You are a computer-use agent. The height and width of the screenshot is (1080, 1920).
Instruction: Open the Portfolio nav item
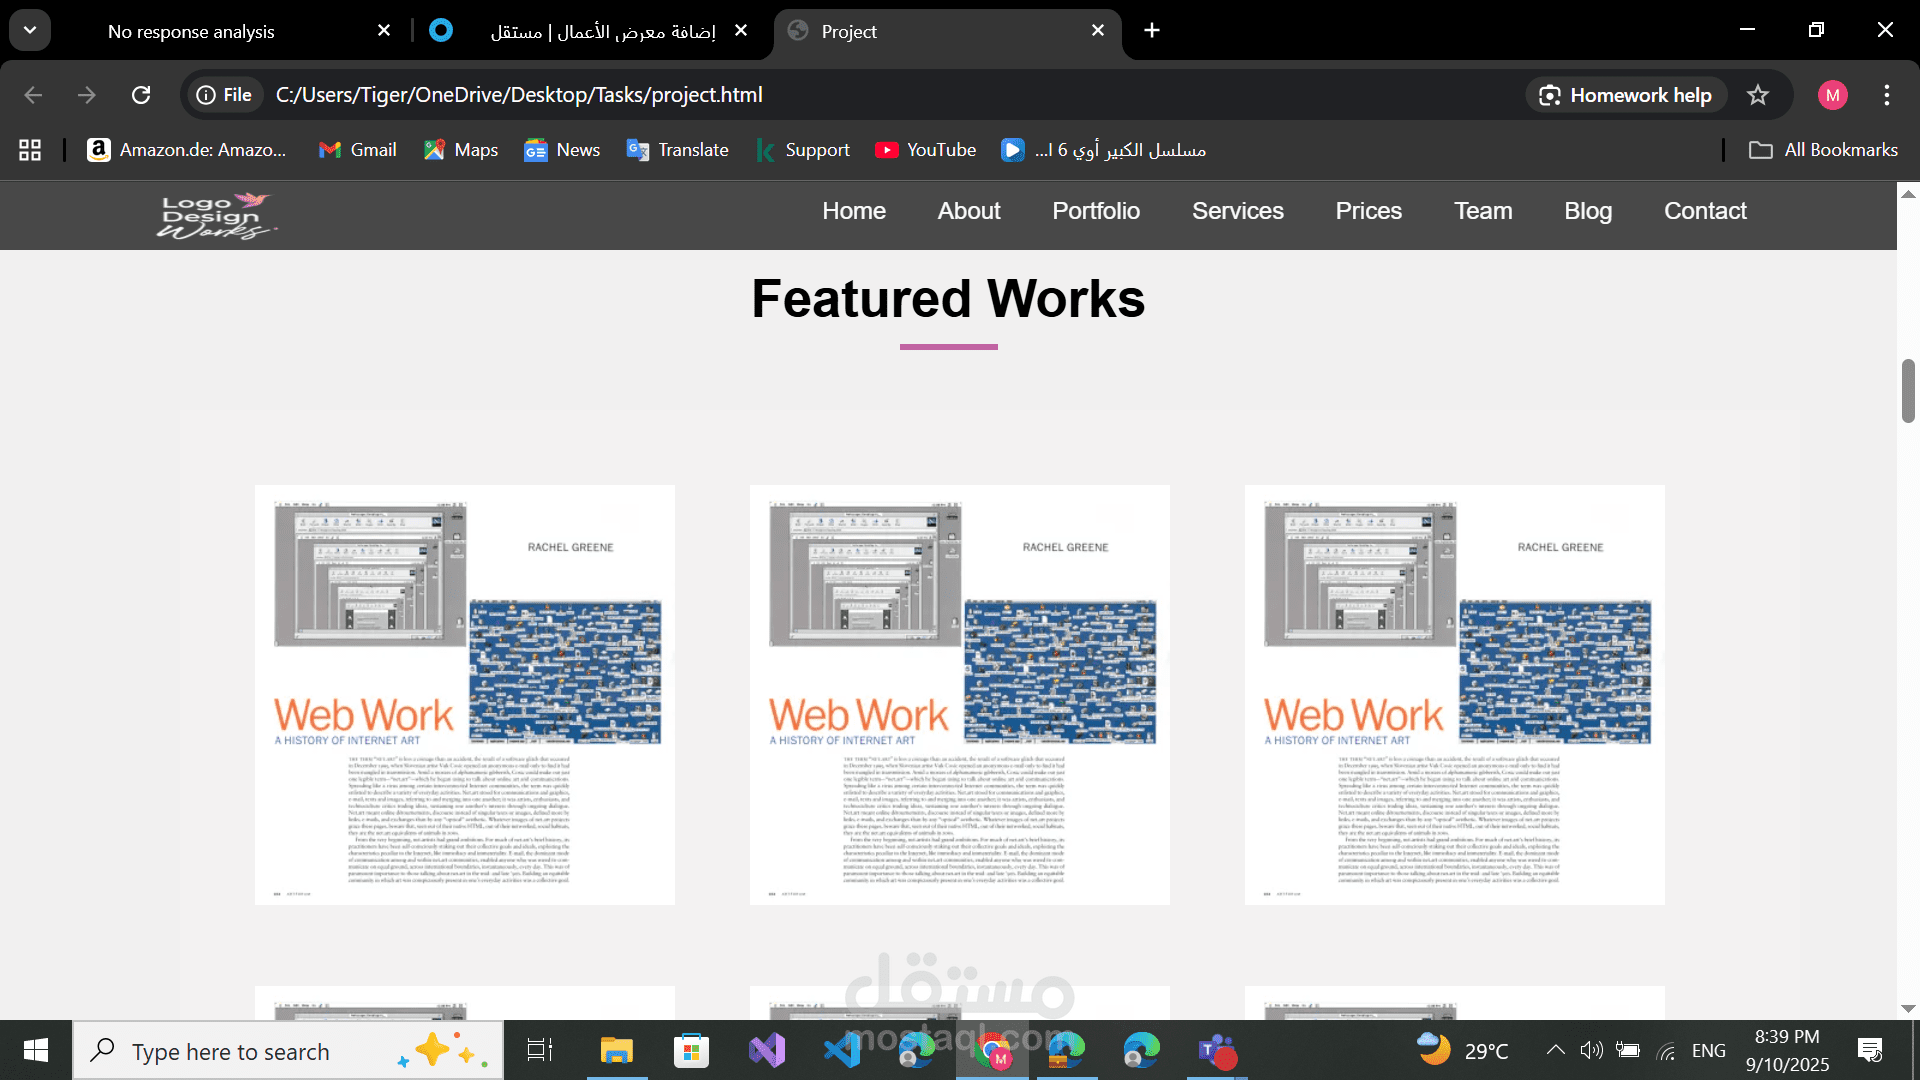pos(1096,211)
